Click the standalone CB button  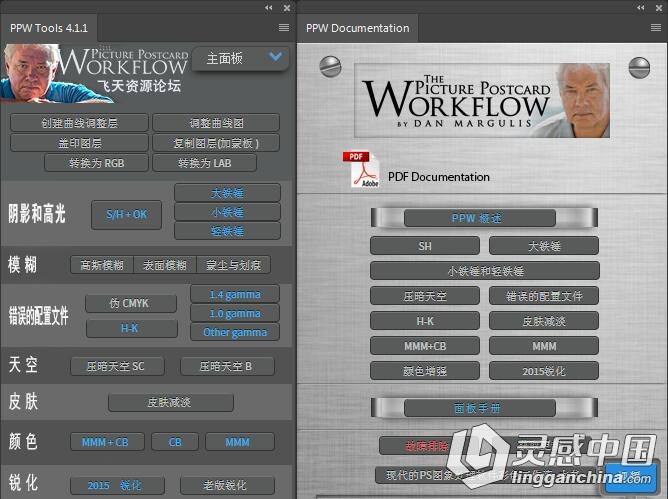175,442
